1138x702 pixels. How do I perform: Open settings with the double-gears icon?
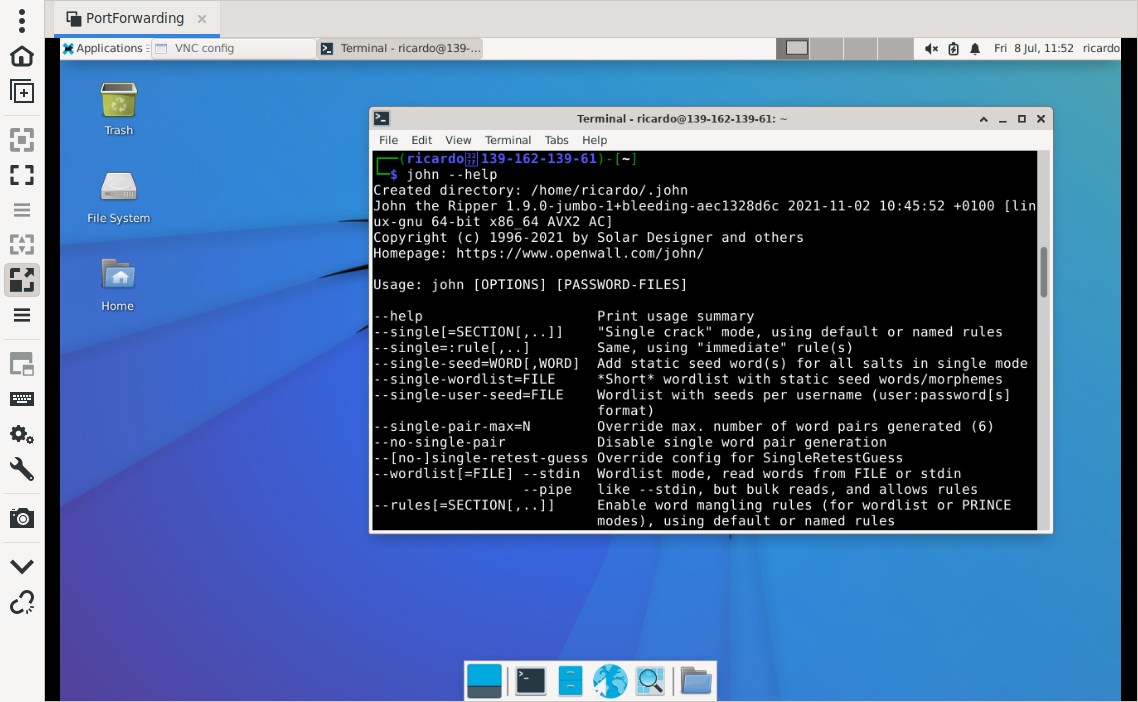[x=22, y=434]
